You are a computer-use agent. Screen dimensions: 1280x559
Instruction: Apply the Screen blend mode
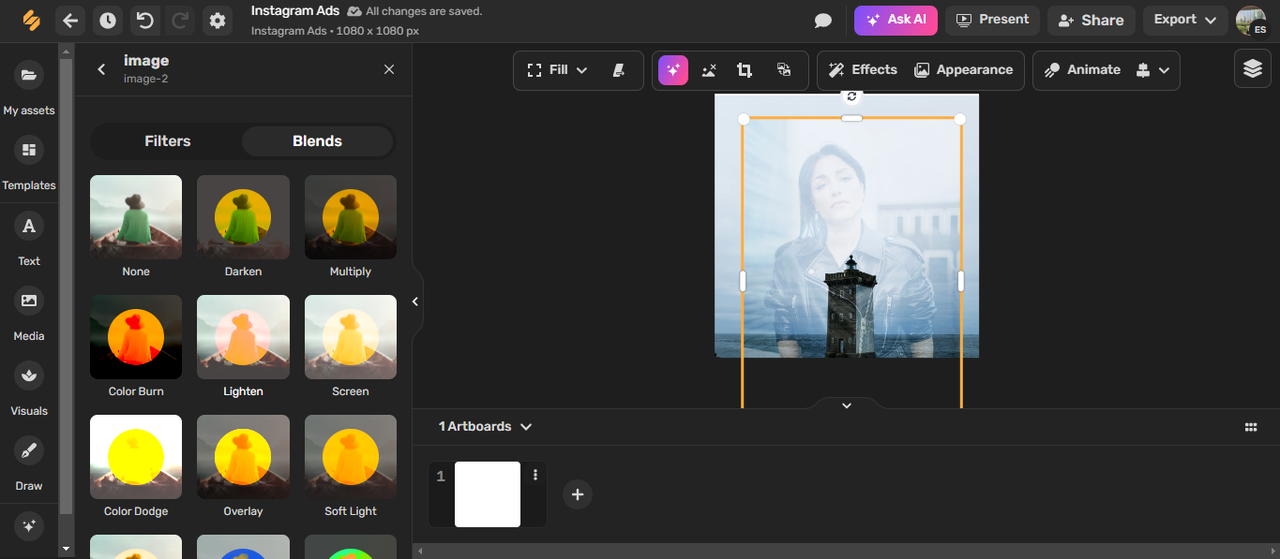pyautogui.click(x=350, y=338)
